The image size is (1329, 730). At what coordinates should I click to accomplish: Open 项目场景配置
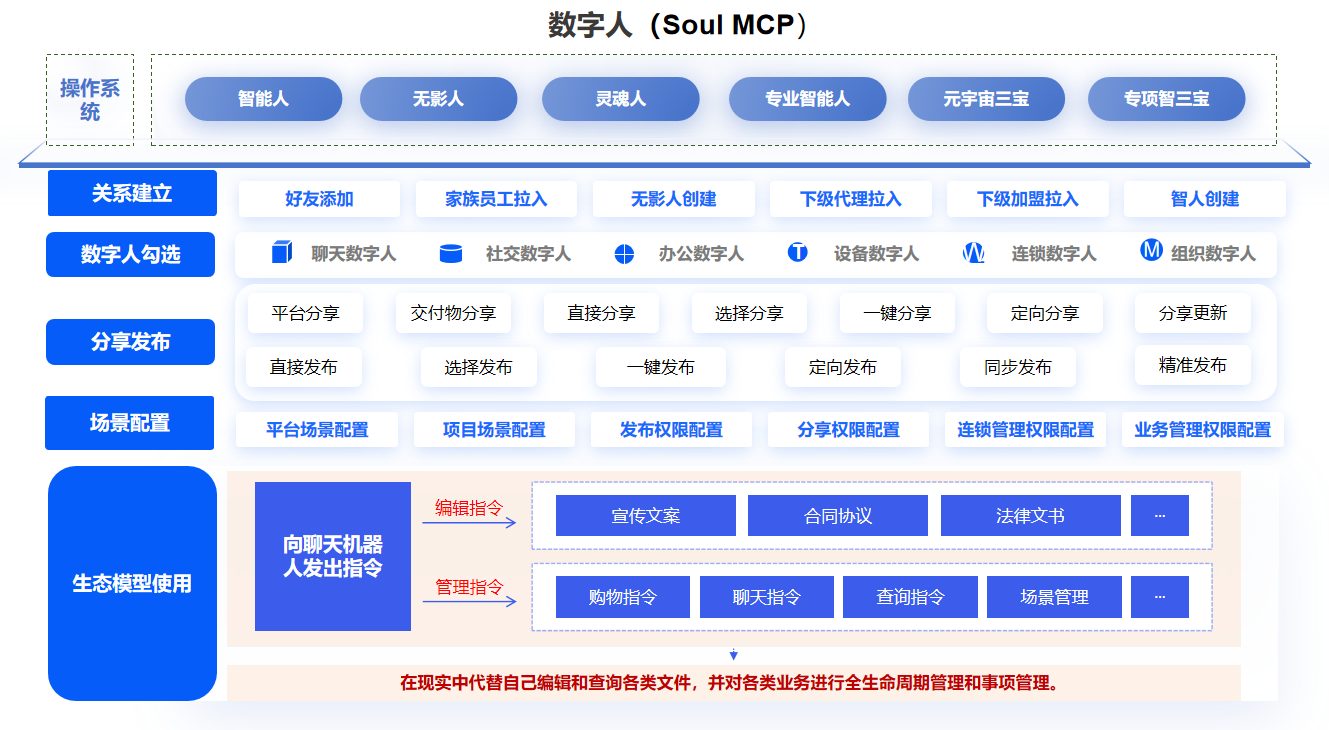click(494, 430)
